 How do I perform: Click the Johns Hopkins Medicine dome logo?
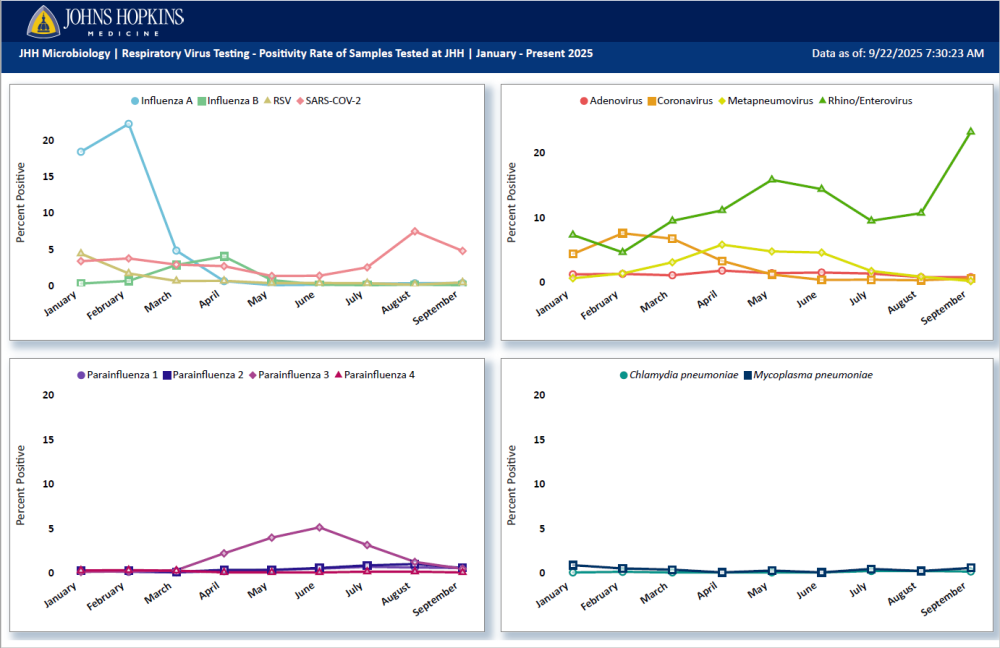click(43, 21)
